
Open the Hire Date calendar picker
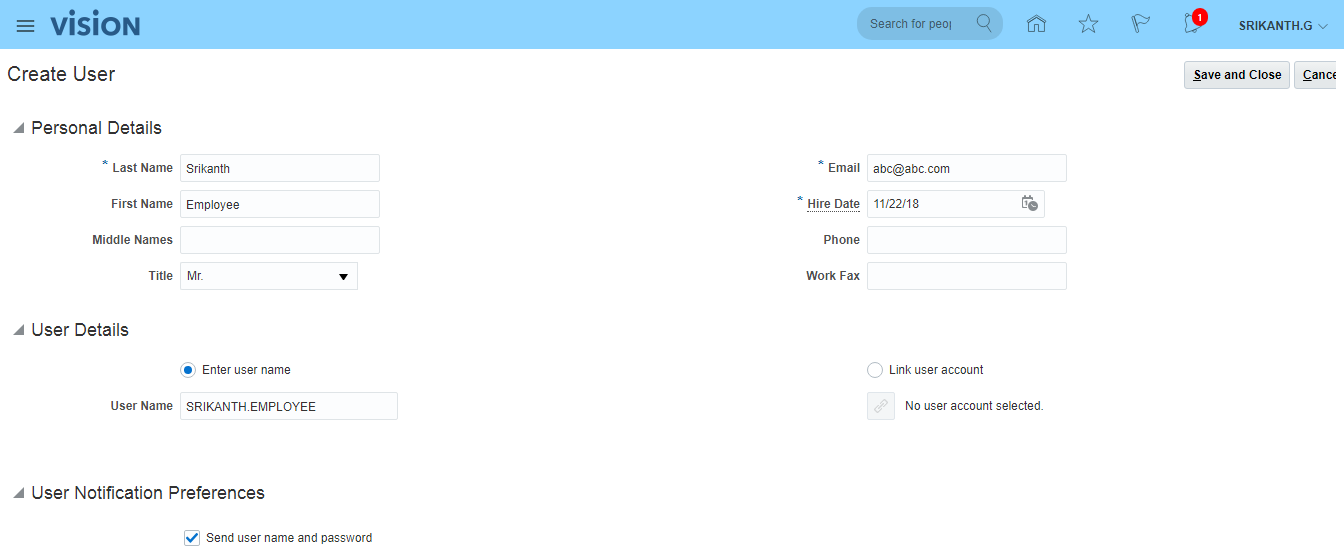click(x=1029, y=204)
